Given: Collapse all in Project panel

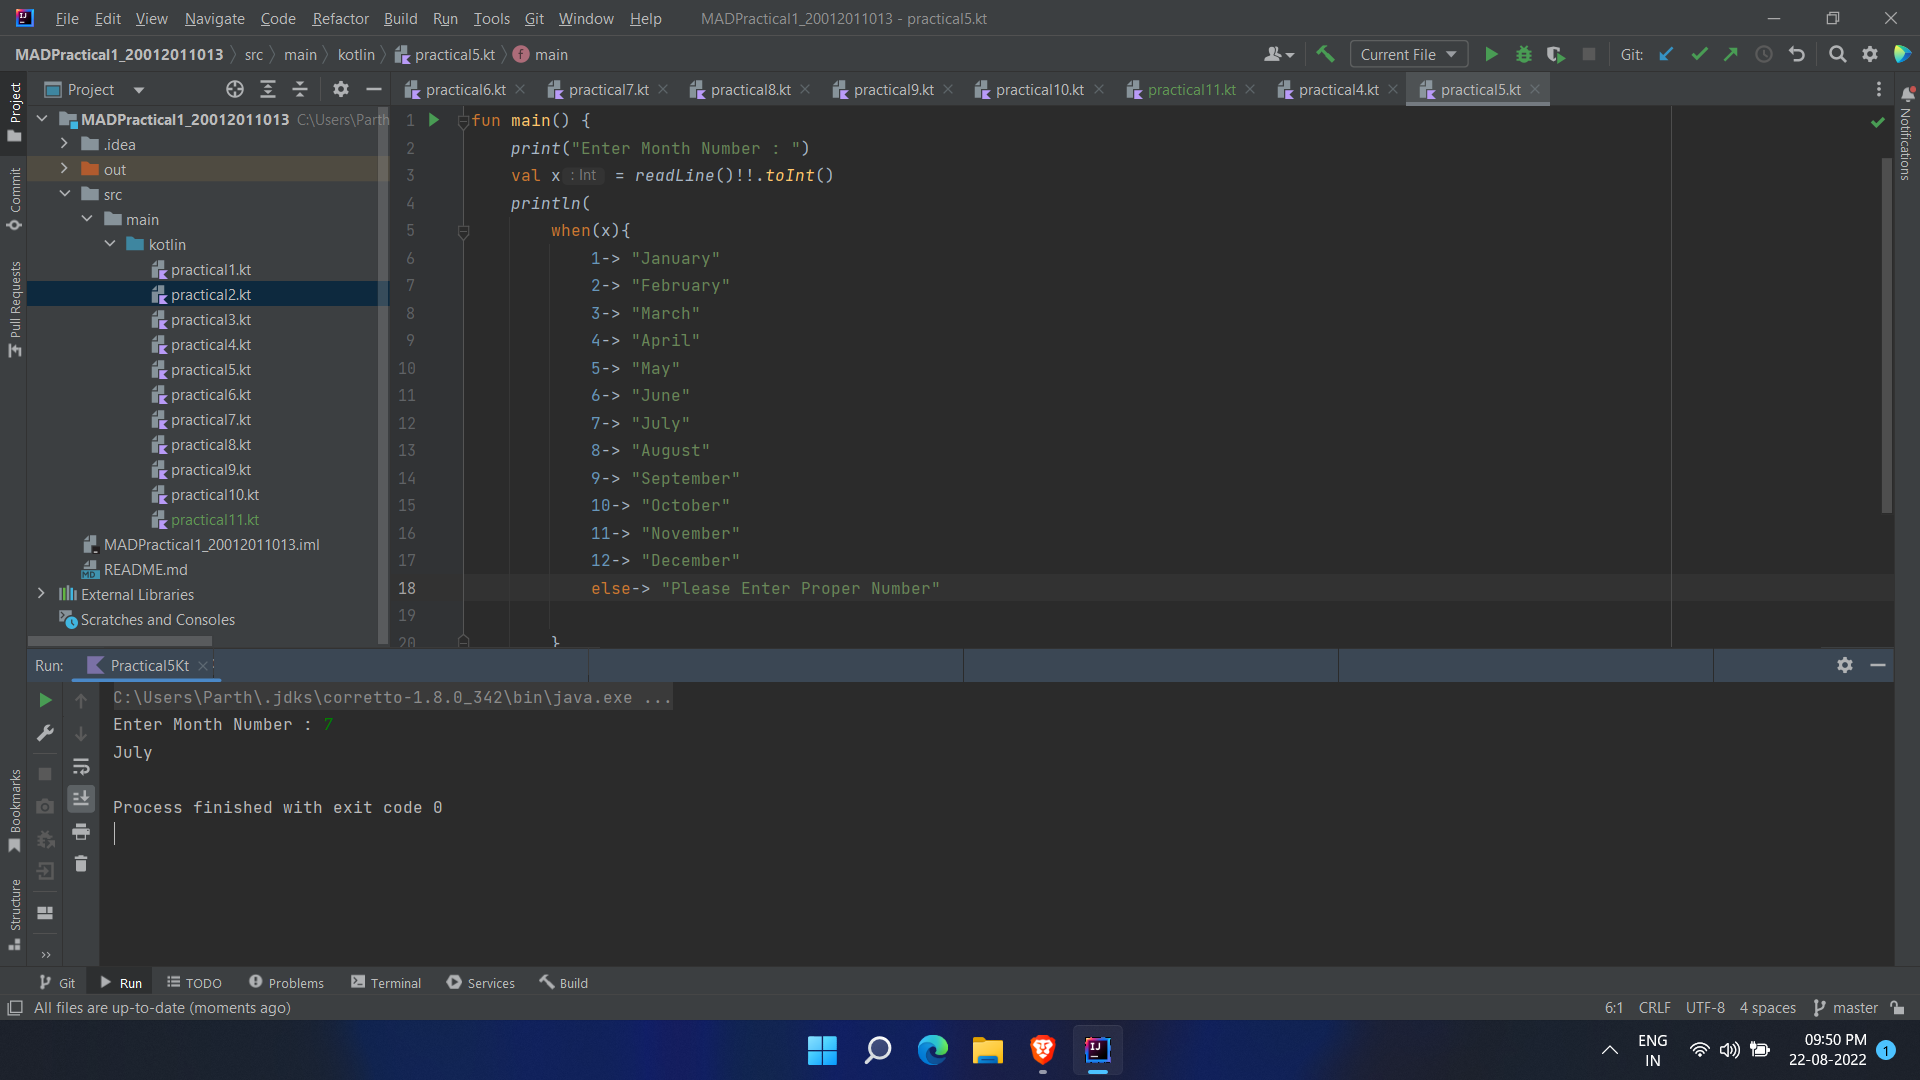Looking at the screenshot, I should click(300, 90).
